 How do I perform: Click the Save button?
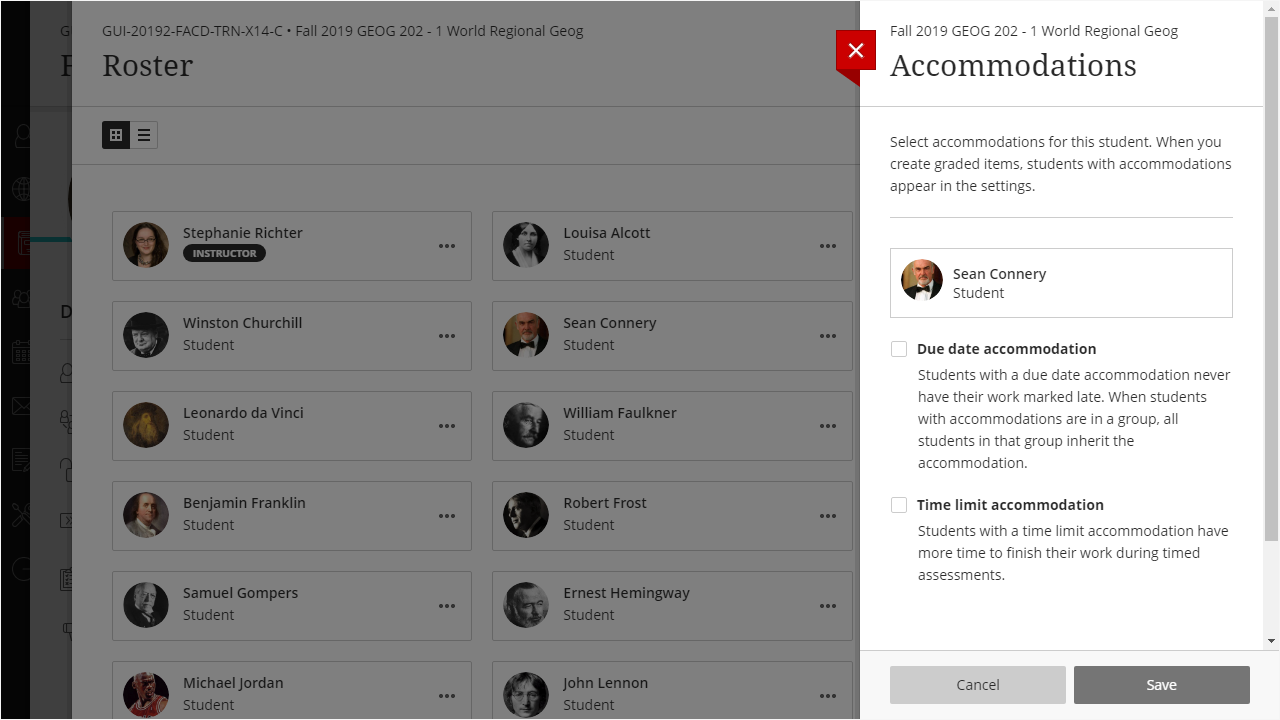(1161, 685)
